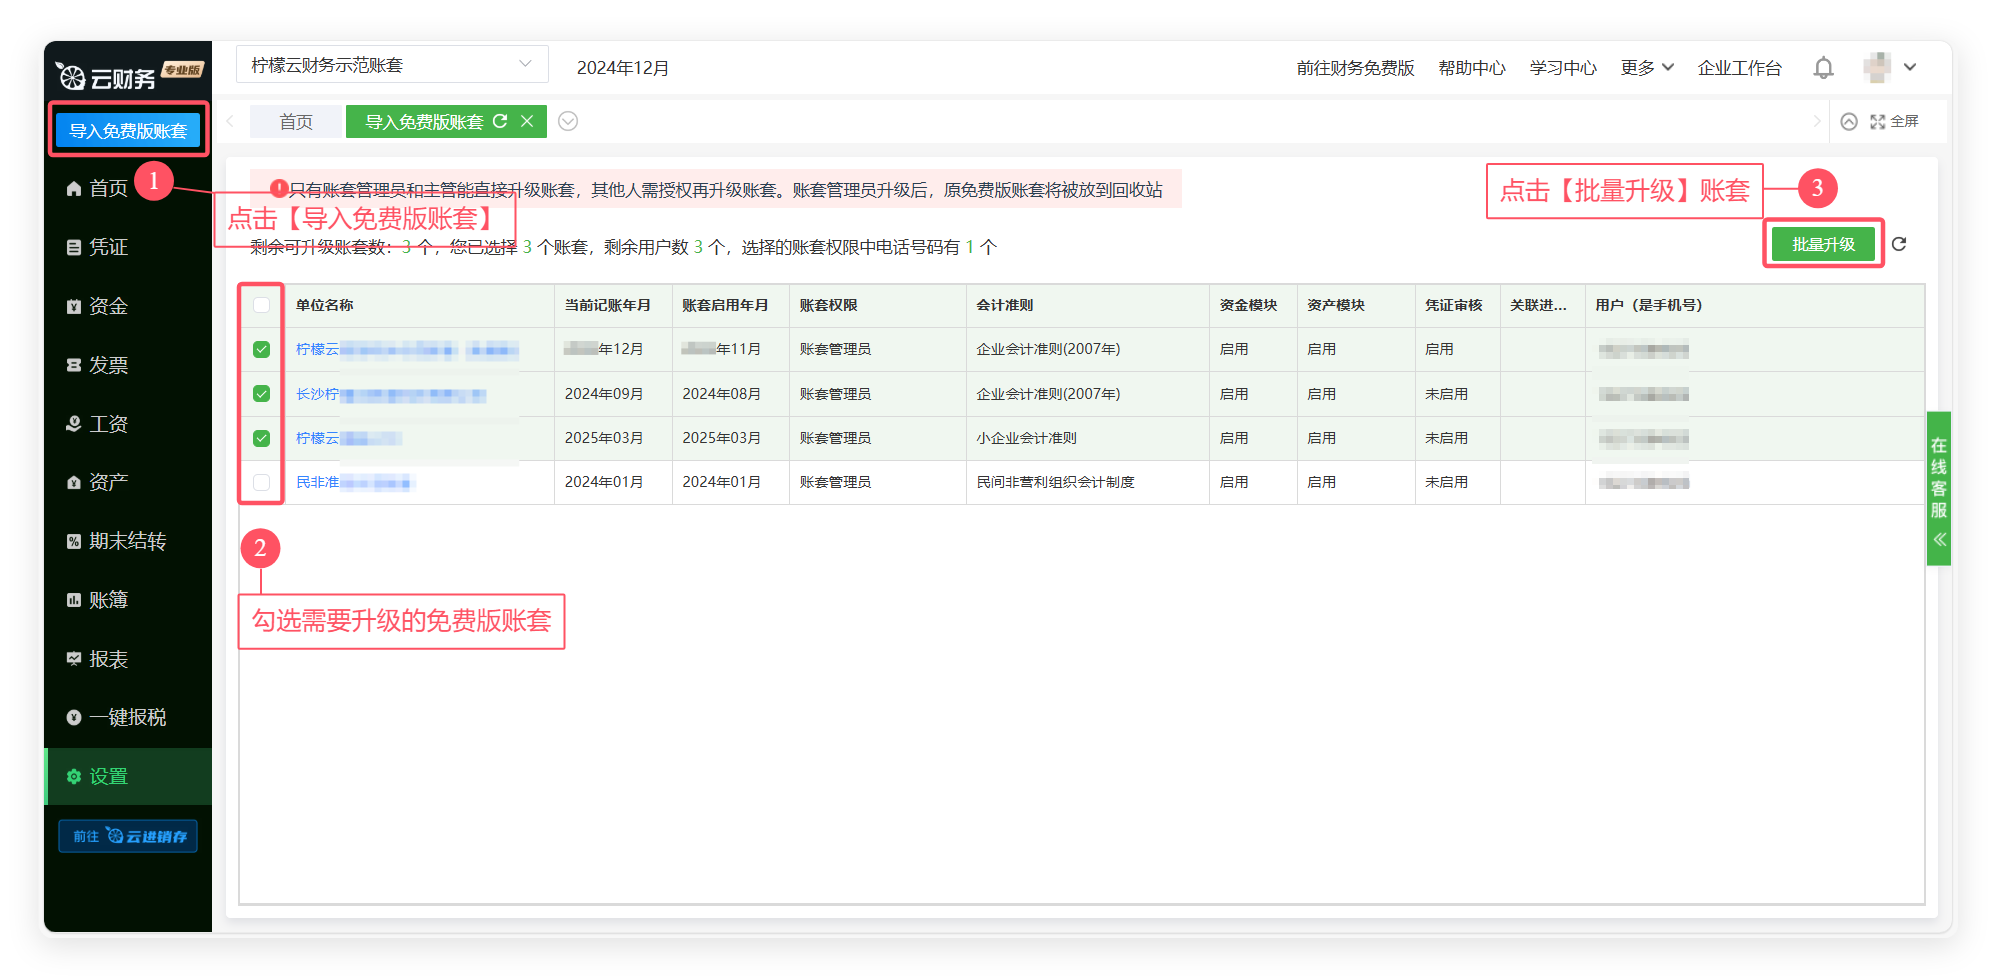
Task: Open the user avatar dropdown arrow
Action: pyautogui.click(x=1910, y=68)
